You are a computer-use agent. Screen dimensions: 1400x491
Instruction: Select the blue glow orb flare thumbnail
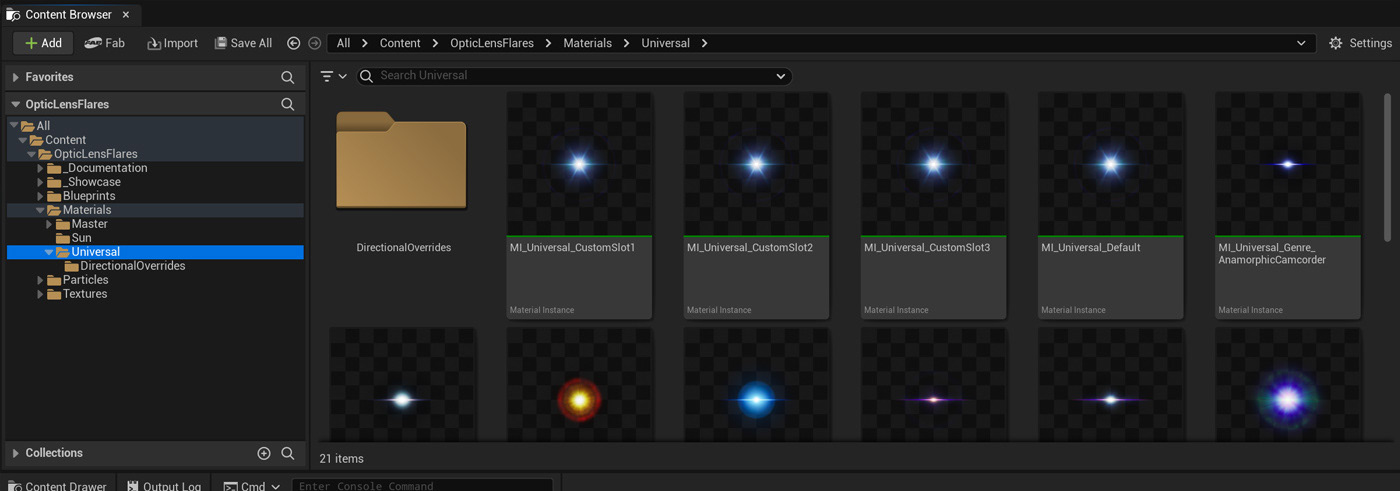click(x=756, y=385)
